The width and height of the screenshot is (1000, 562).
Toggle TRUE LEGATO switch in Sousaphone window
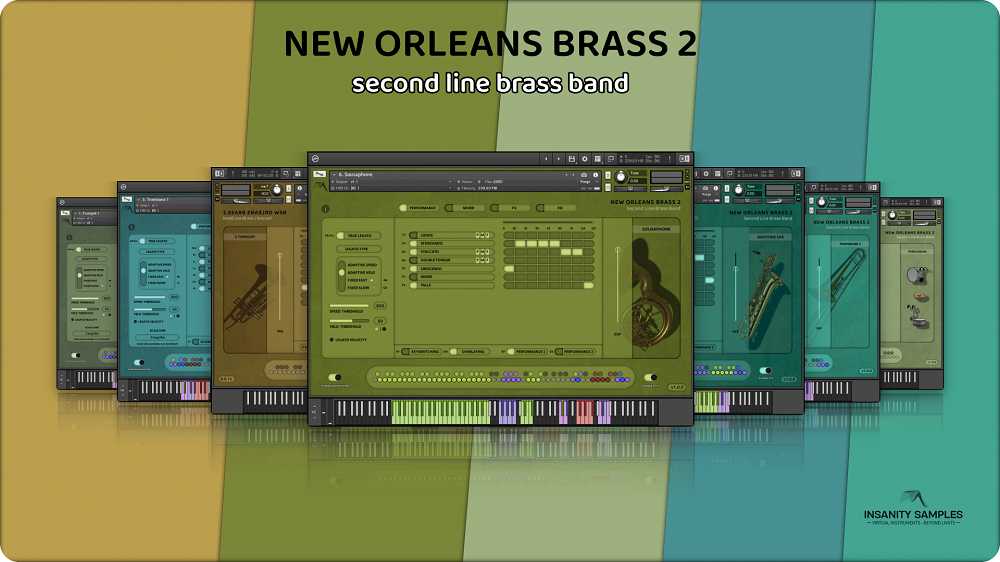click(x=340, y=235)
